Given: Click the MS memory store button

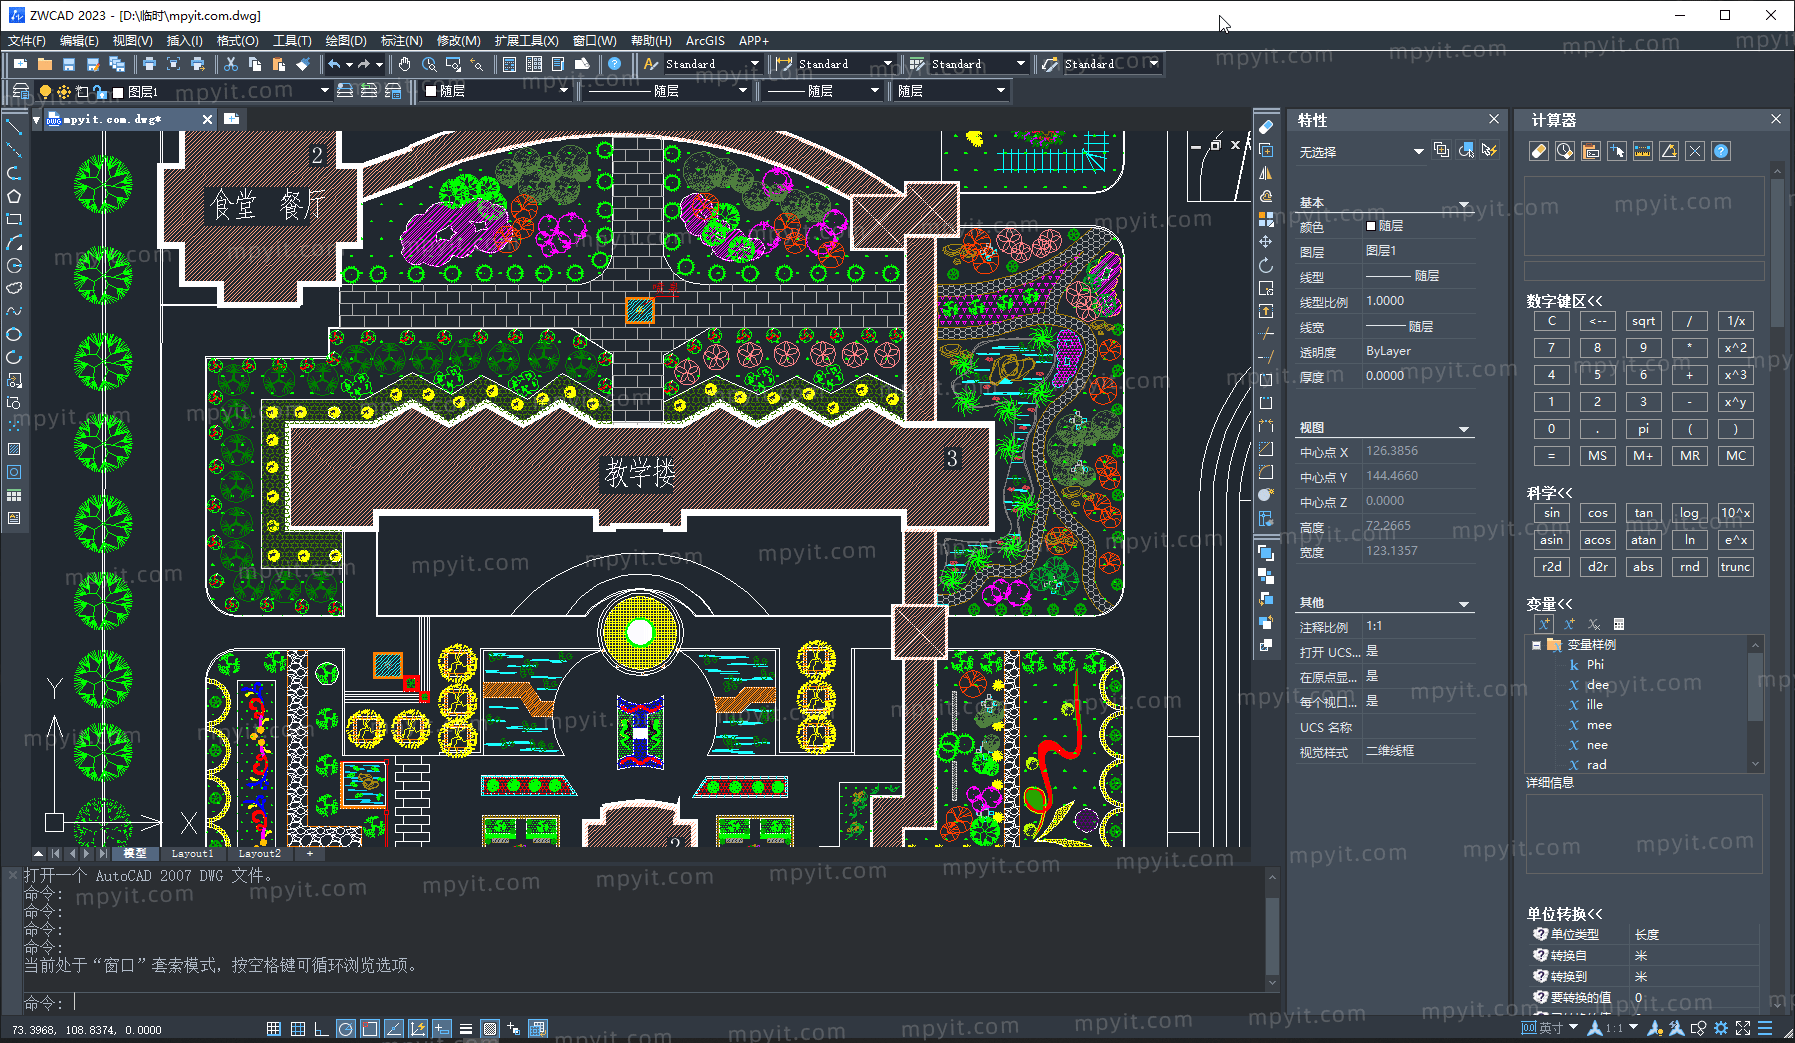Looking at the screenshot, I should click(1597, 455).
